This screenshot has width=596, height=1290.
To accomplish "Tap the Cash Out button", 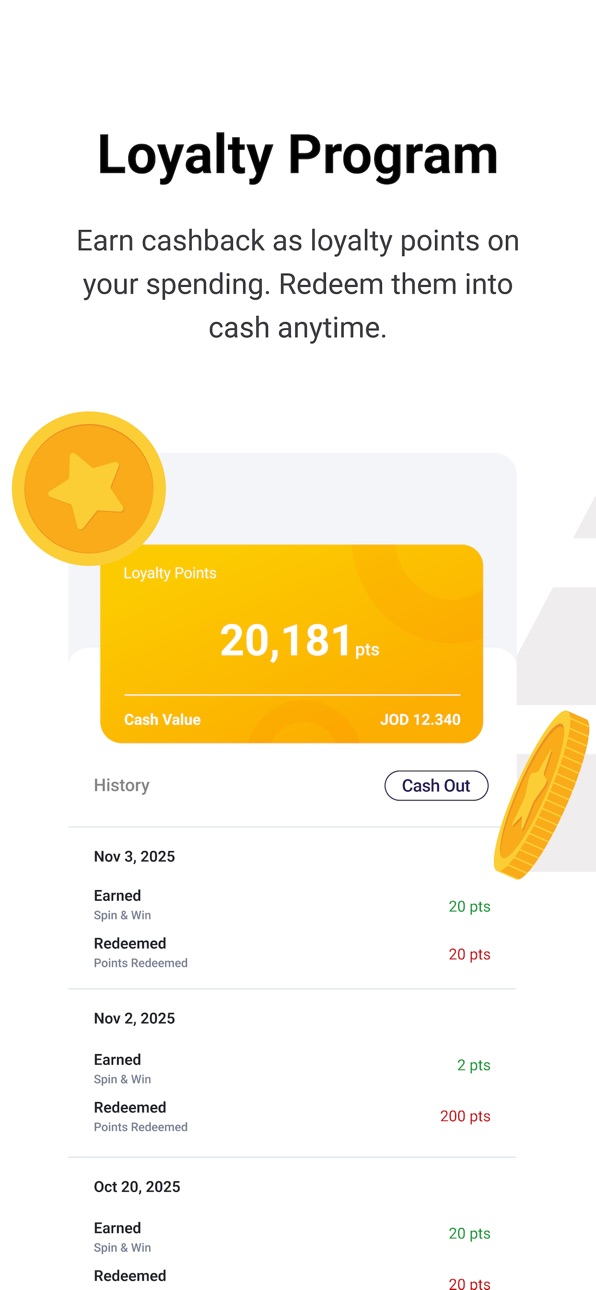I will (x=436, y=786).
